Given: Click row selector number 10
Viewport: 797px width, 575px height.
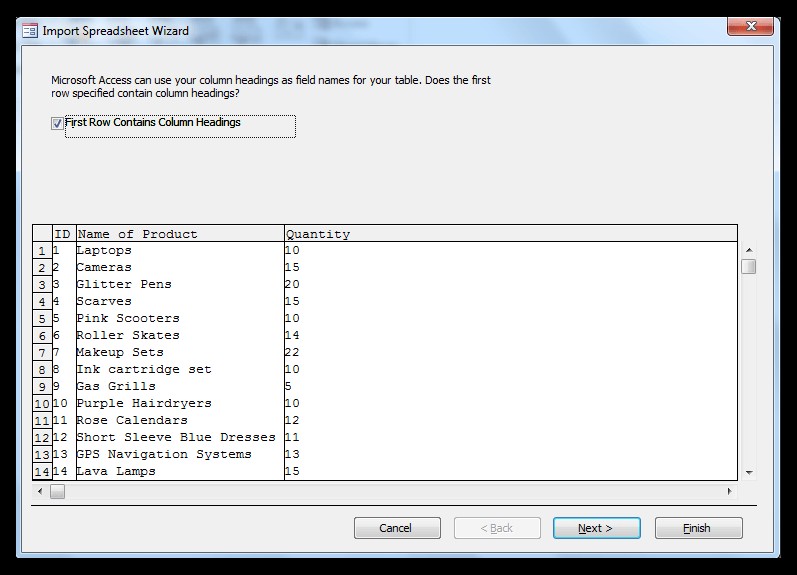Looking at the screenshot, I should point(42,404).
